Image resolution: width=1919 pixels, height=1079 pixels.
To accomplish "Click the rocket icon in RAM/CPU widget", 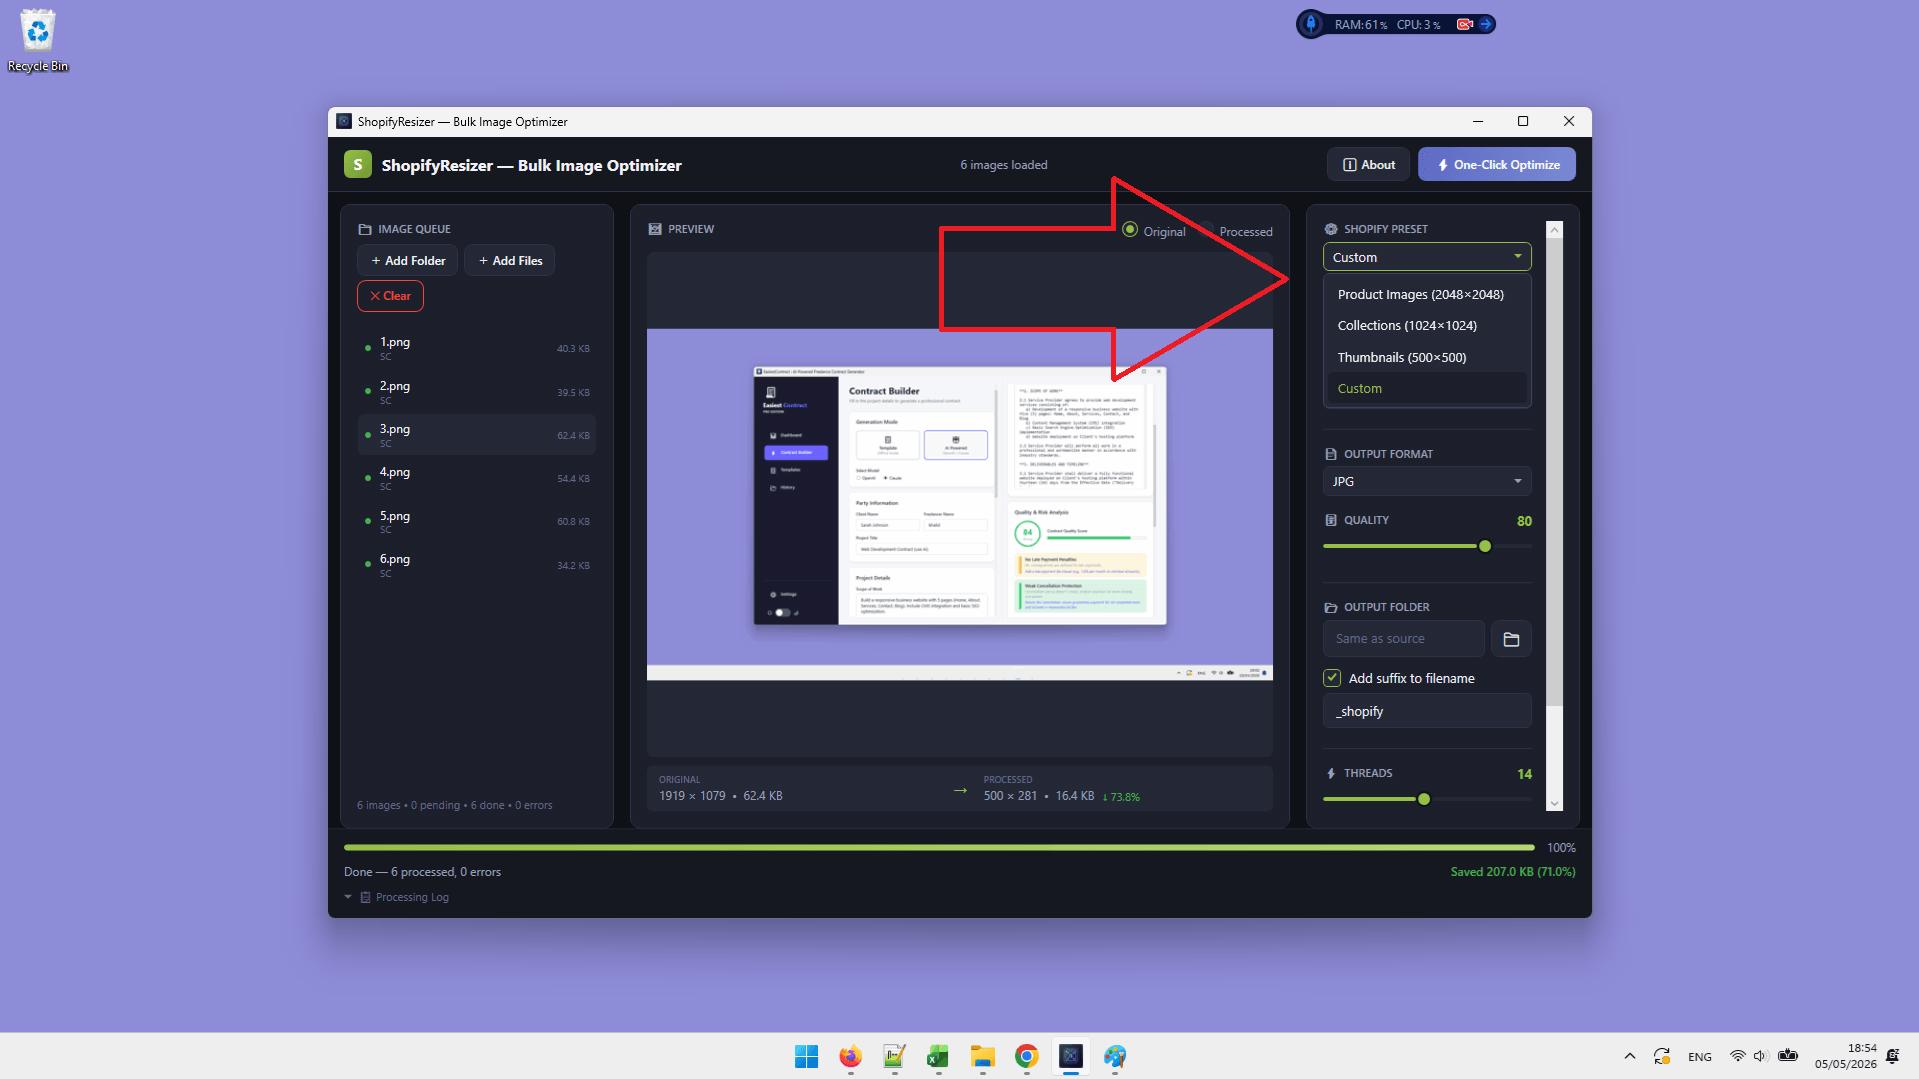I will point(1311,24).
